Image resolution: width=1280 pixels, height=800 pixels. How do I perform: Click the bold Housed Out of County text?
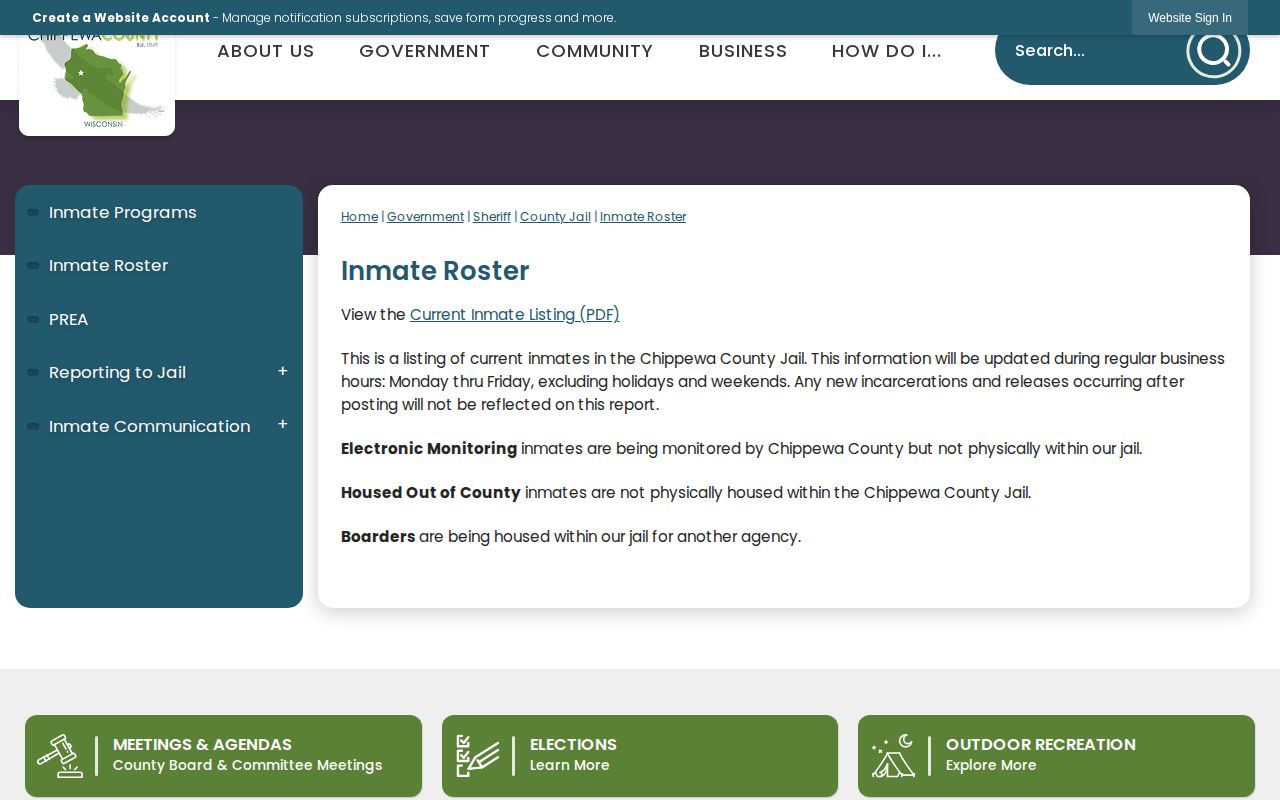coord(431,493)
